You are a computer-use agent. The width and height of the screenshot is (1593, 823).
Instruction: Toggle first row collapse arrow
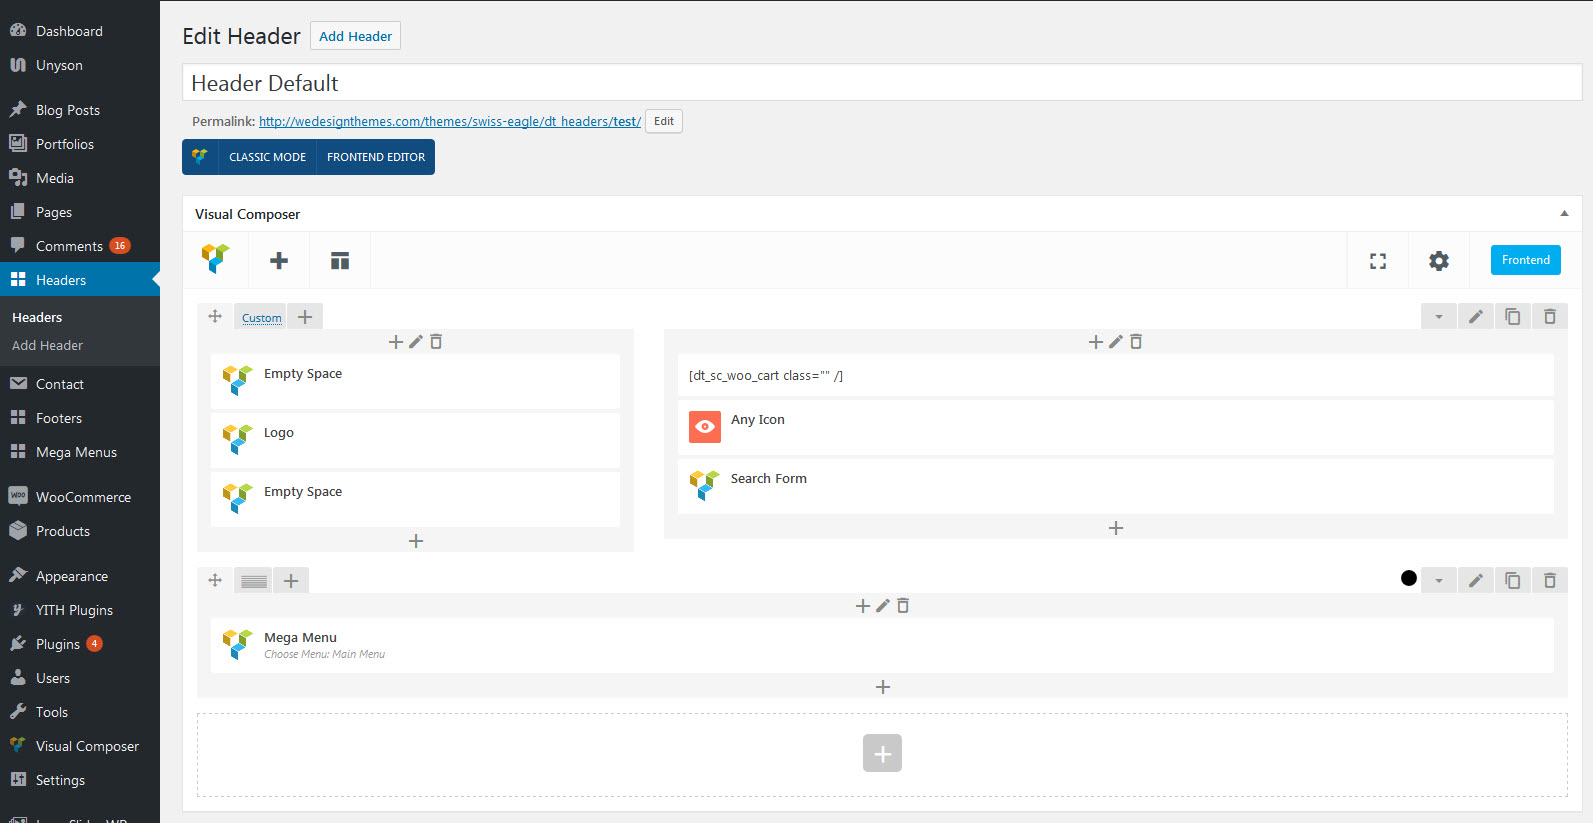[1439, 317]
